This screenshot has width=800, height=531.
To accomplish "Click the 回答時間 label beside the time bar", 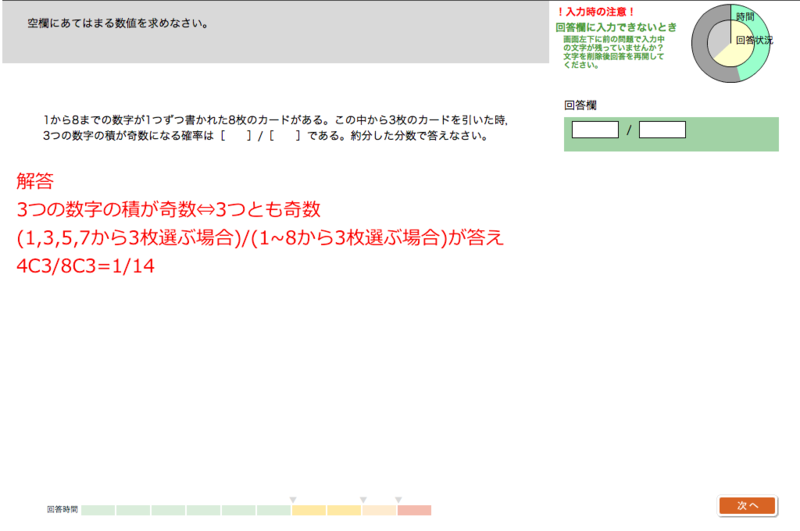I will 62,510.
